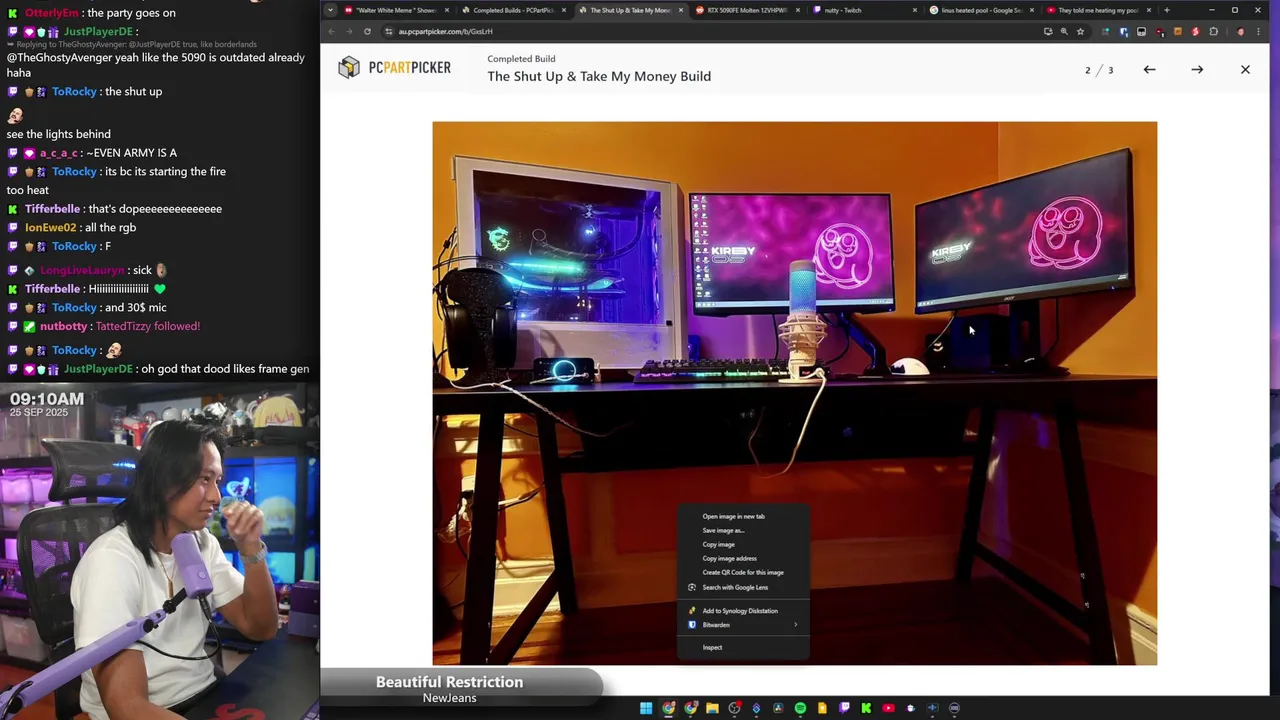
Task: Choose Inspect from context menu
Action: point(743,648)
